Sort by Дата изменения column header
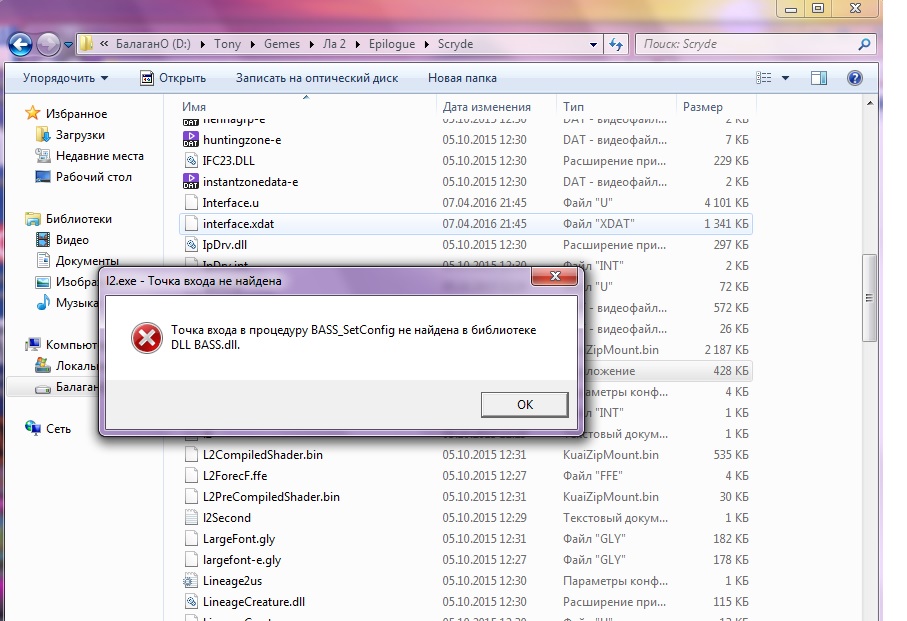Screen dimensions: 907x621 click(x=487, y=107)
